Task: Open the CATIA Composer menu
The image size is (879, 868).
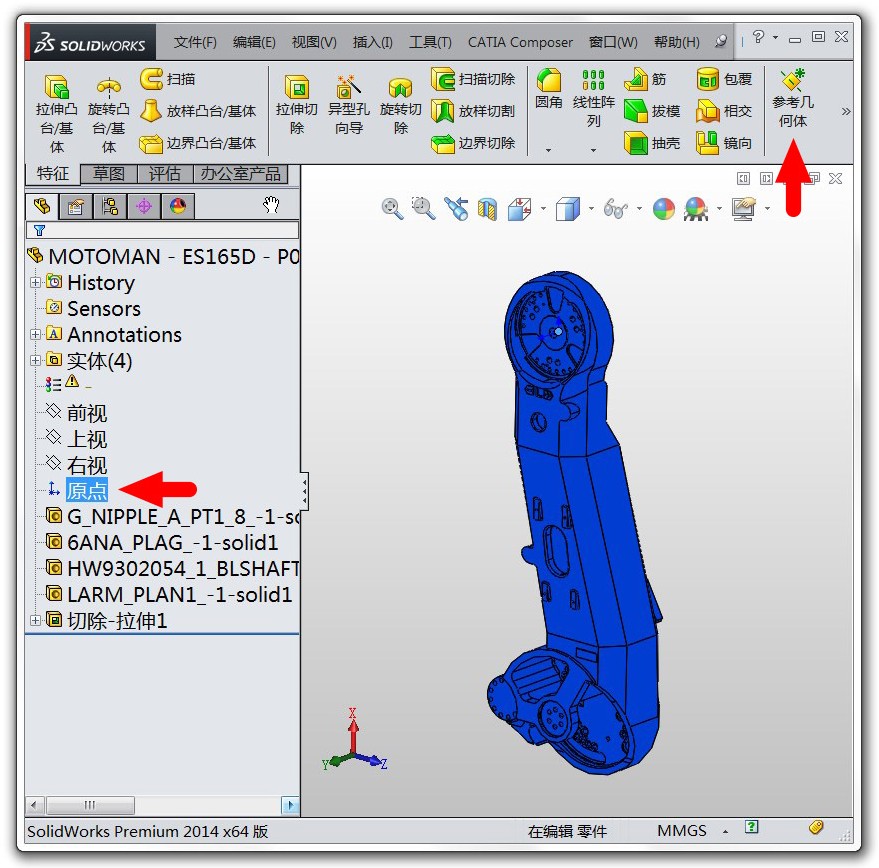Action: [x=520, y=43]
